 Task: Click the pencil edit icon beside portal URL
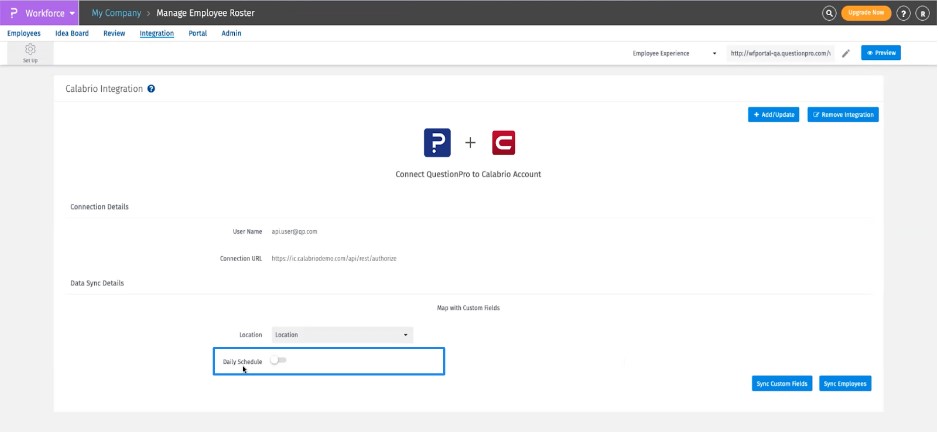pyautogui.click(x=846, y=53)
